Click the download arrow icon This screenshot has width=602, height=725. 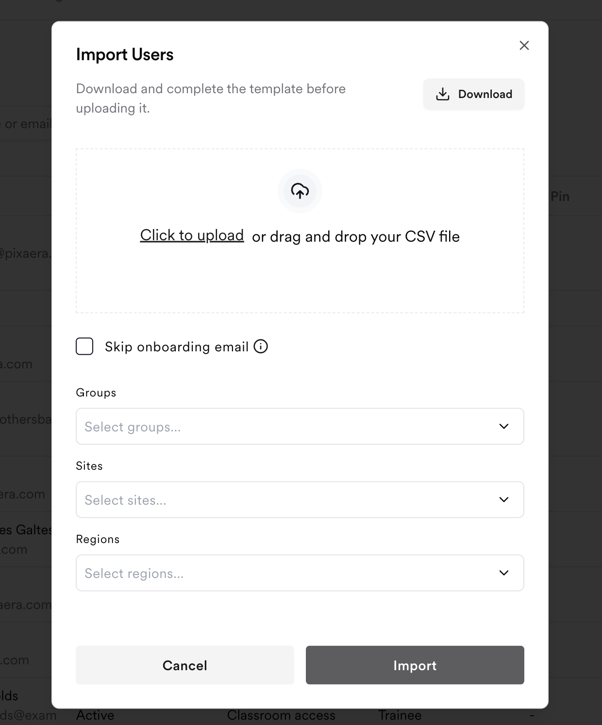pyautogui.click(x=443, y=94)
